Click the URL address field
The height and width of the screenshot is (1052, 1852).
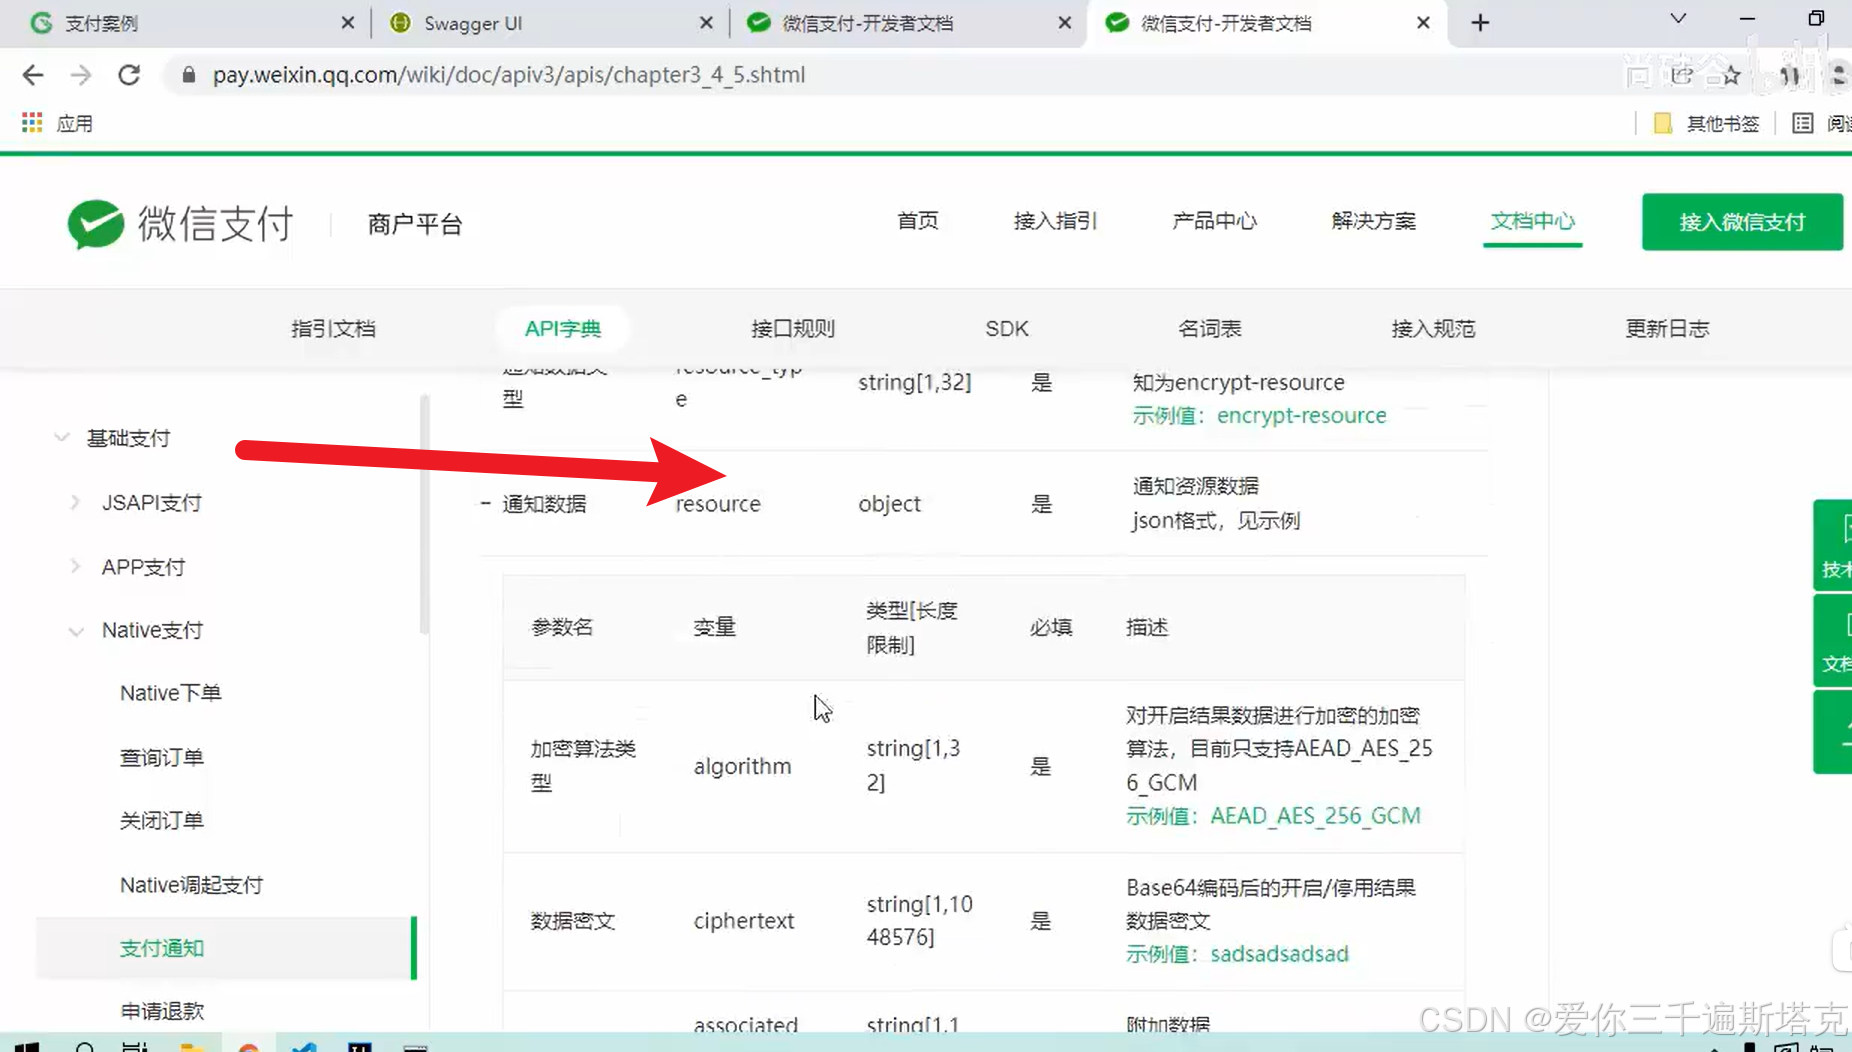(x=900, y=75)
